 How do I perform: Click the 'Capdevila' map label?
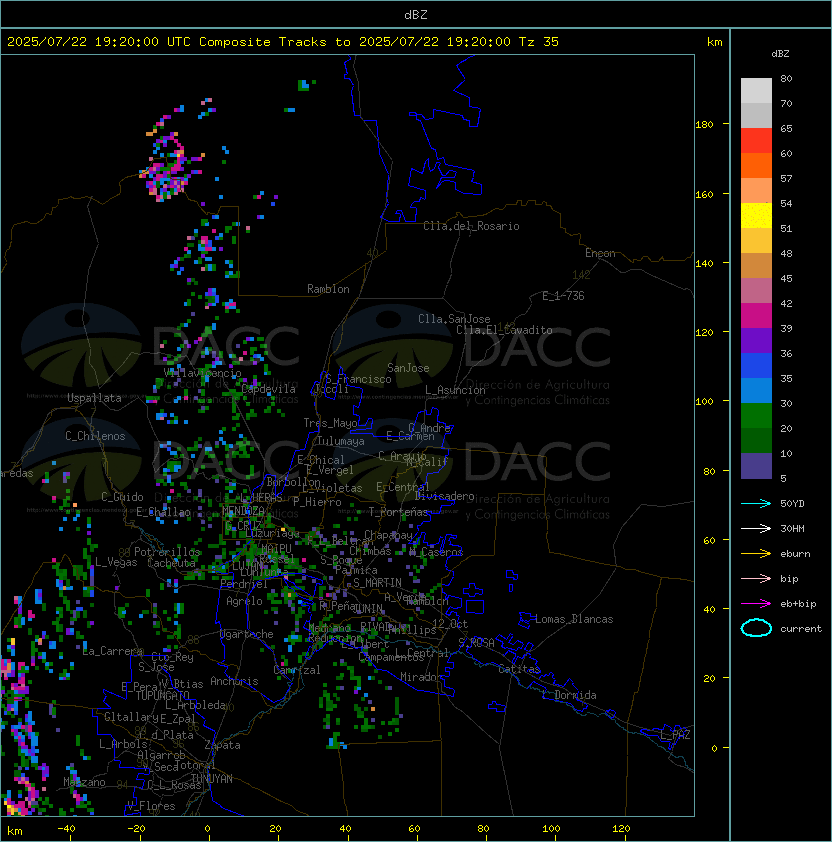coord(268,389)
